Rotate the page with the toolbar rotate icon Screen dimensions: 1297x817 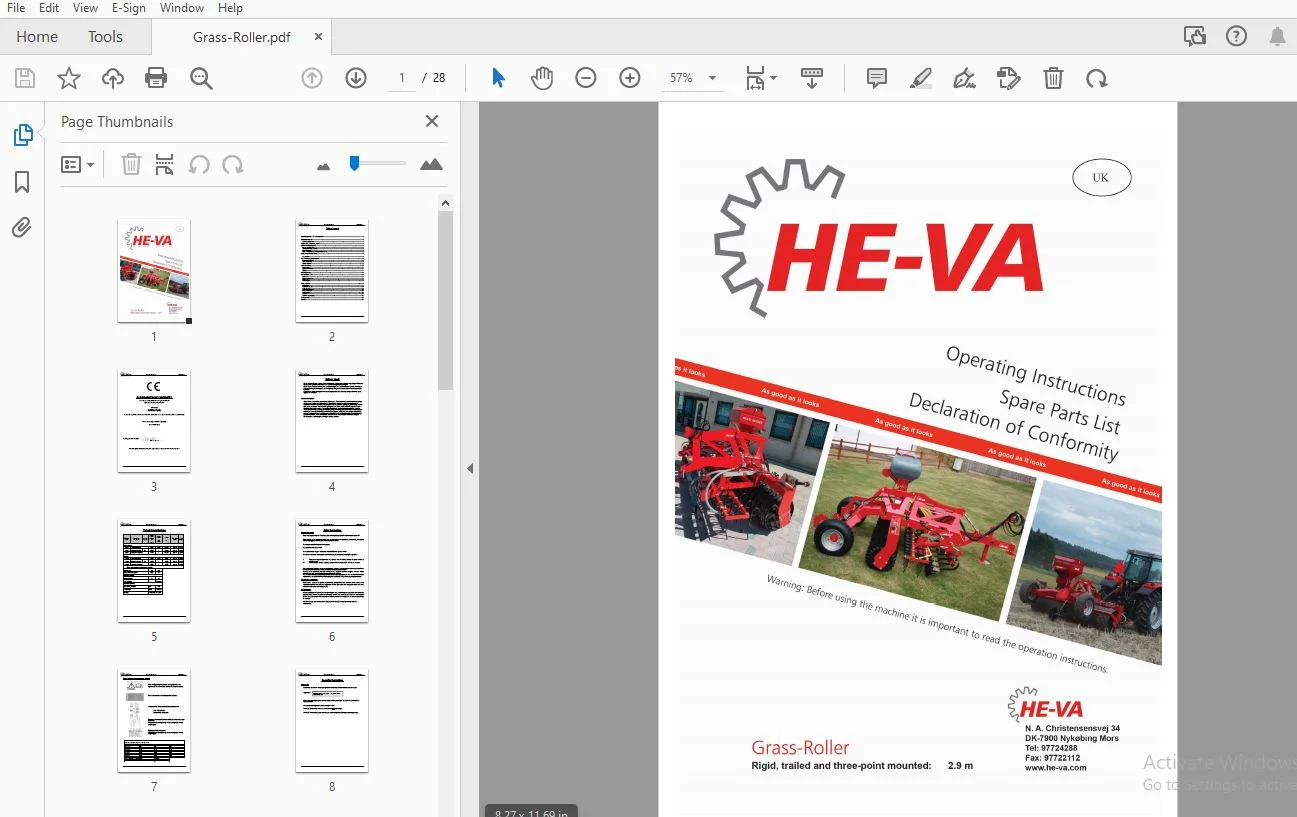click(1097, 78)
